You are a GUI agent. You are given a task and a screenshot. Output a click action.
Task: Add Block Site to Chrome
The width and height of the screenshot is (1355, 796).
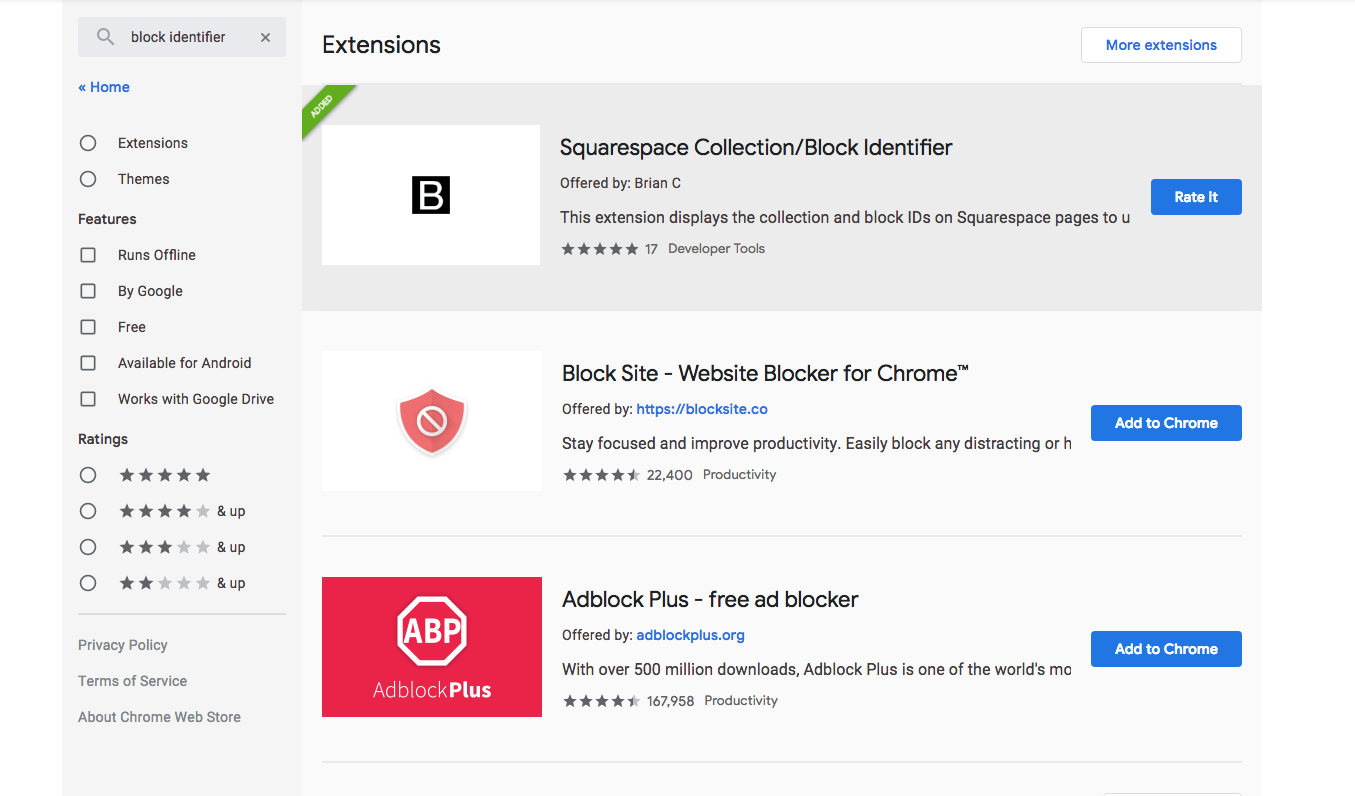[x=1166, y=422]
